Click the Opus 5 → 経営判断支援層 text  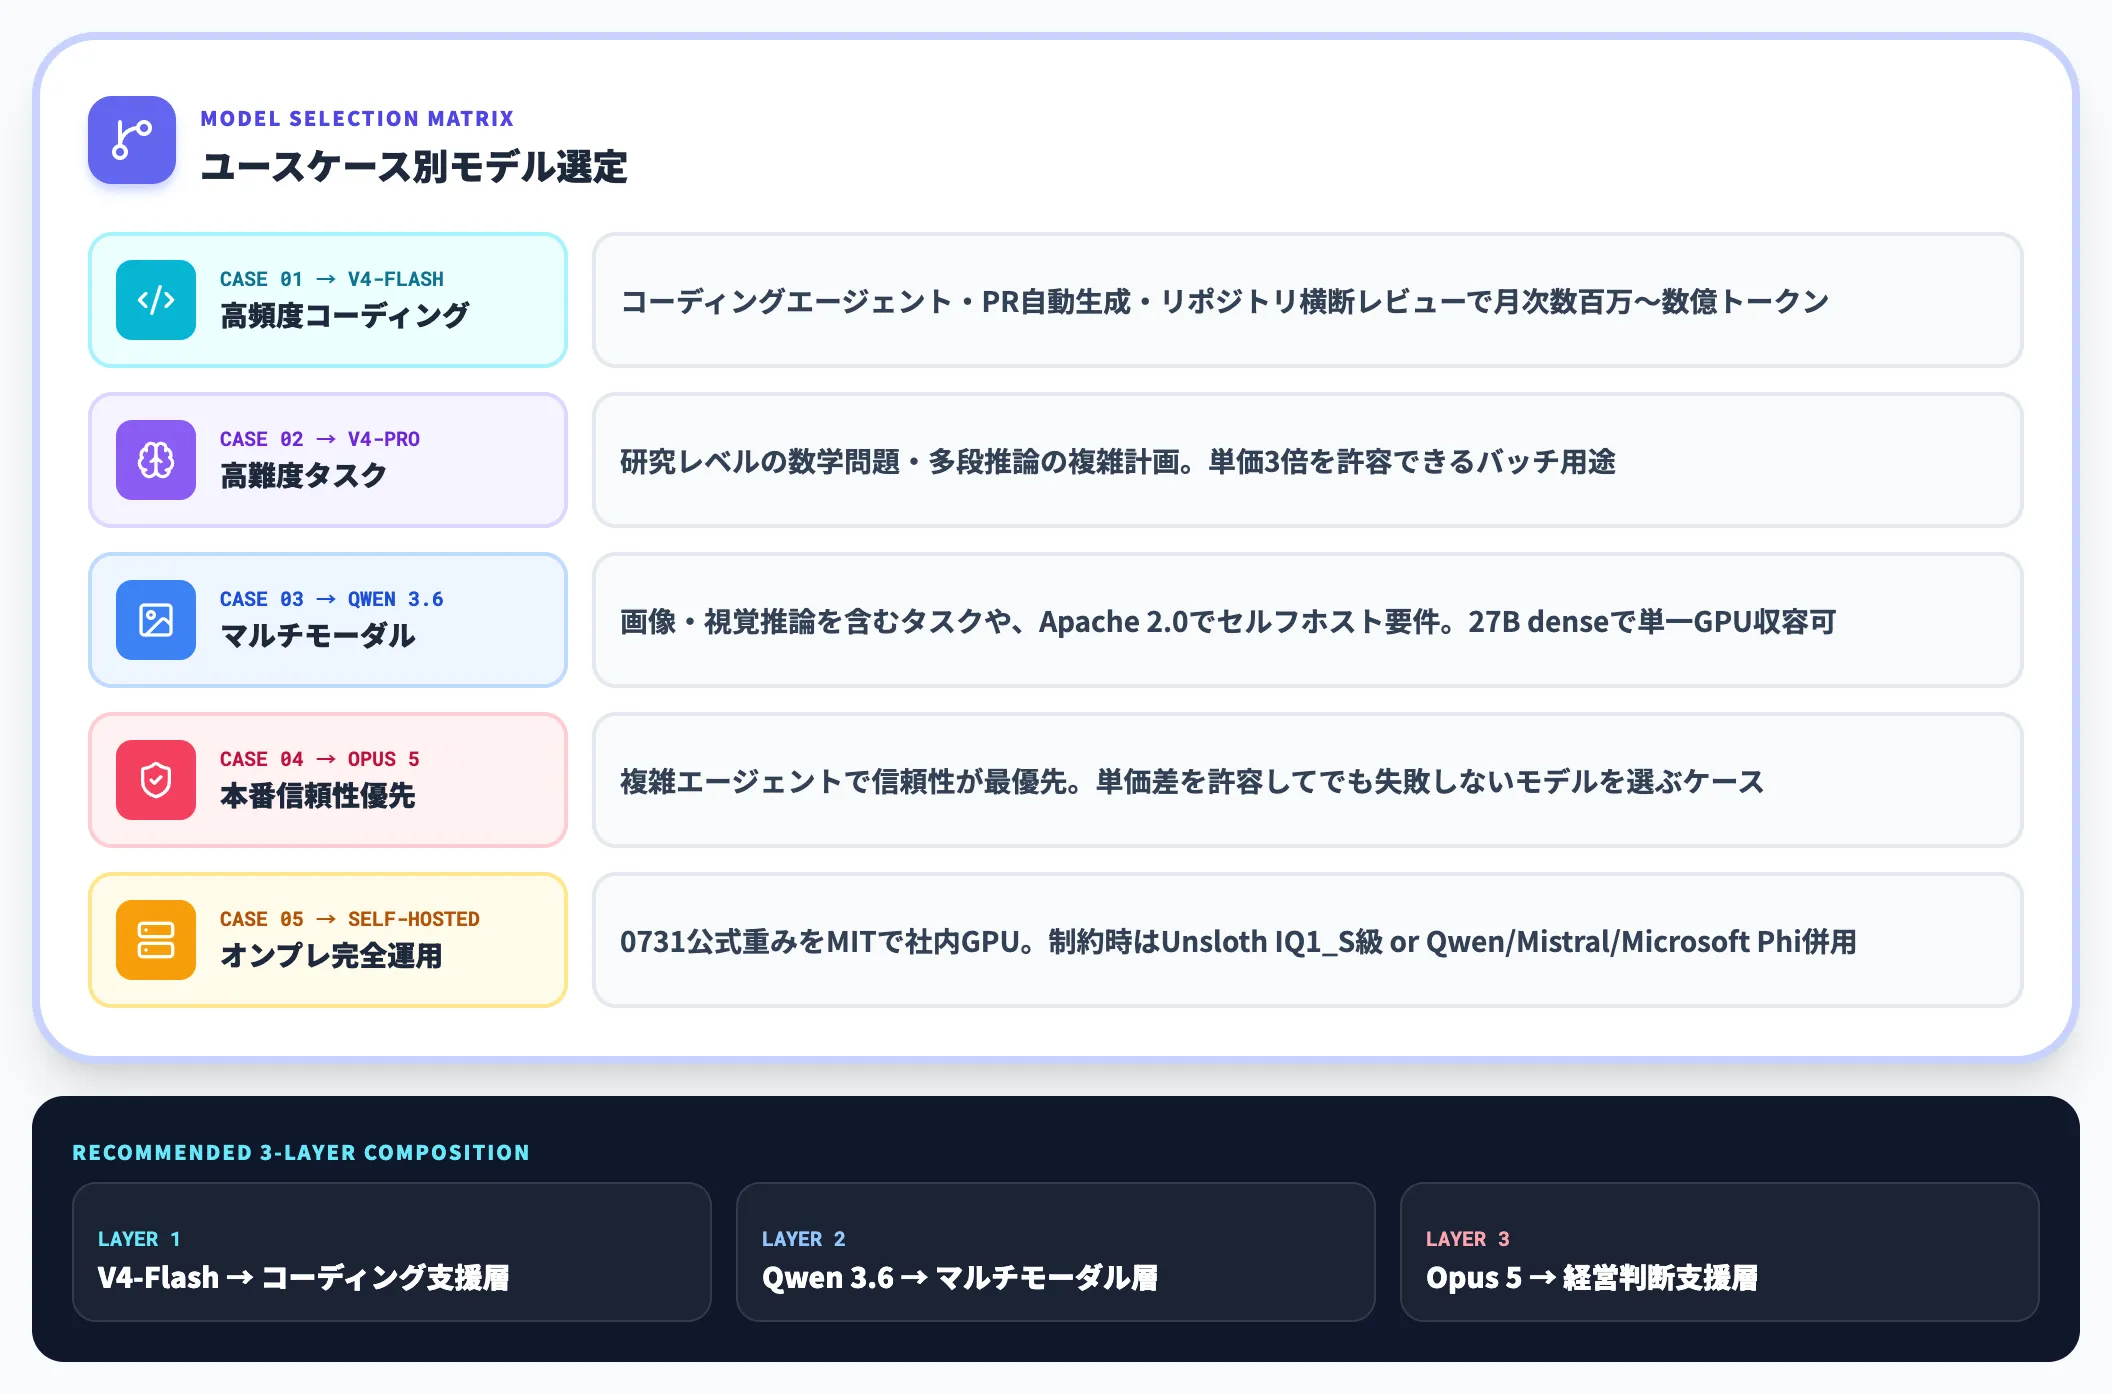pyautogui.click(x=1592, y=1278)
